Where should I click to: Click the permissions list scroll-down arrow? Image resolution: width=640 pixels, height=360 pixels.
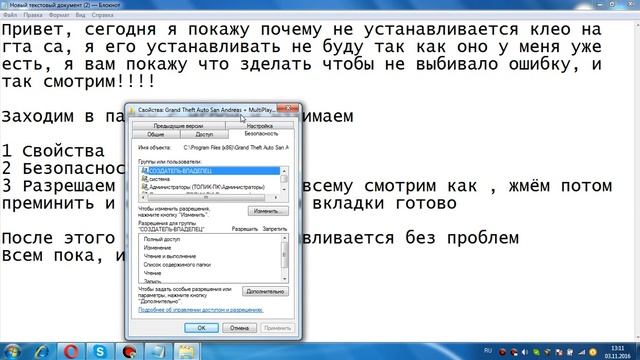(284, 279)
